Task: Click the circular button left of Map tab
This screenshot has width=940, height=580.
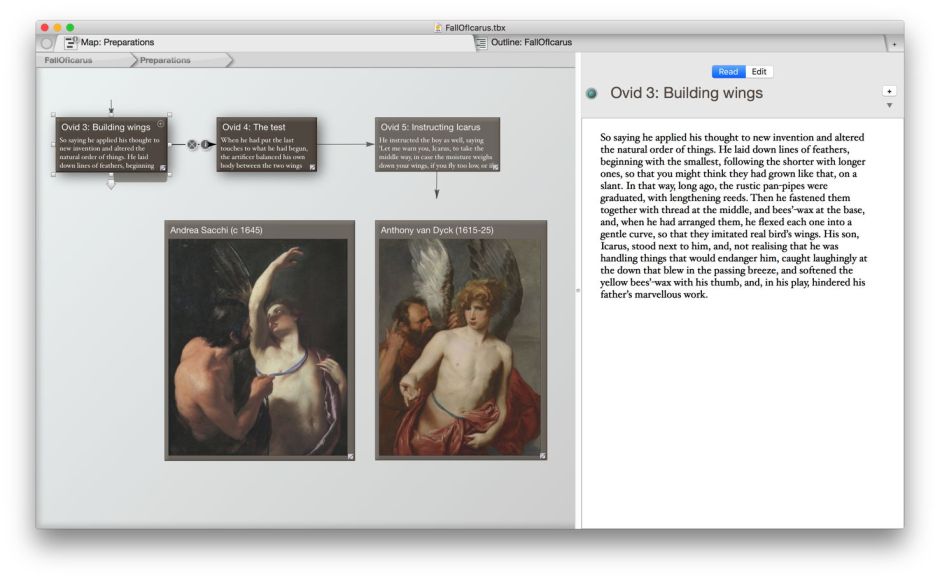Action: click(x=47, y=42)
